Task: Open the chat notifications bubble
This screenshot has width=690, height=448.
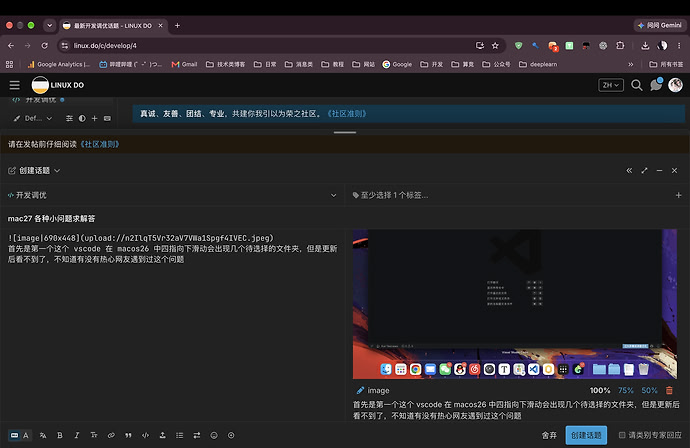Action: coord(656,84)
